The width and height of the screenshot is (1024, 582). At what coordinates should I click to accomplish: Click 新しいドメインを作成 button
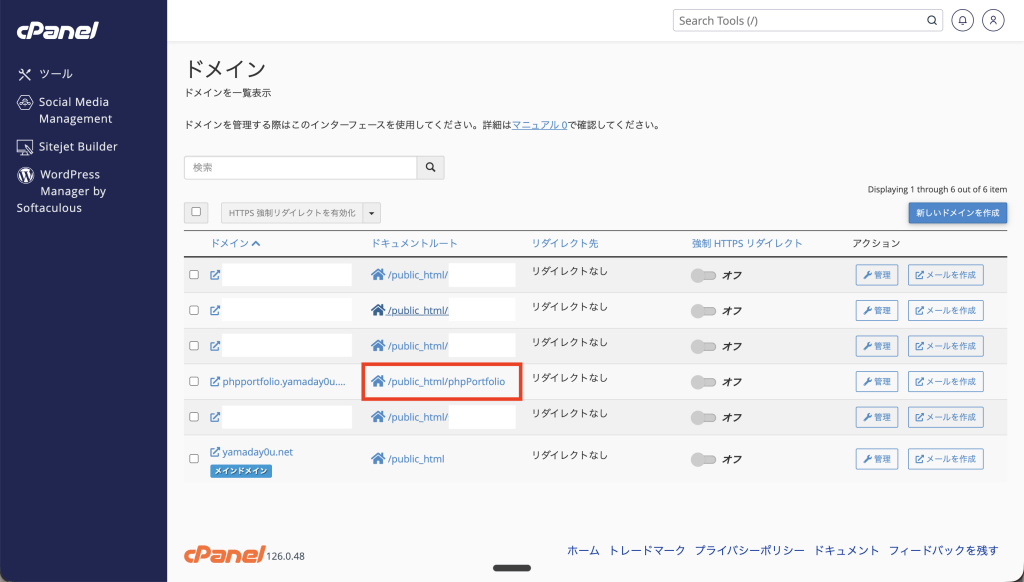click(x=957, y=213)
